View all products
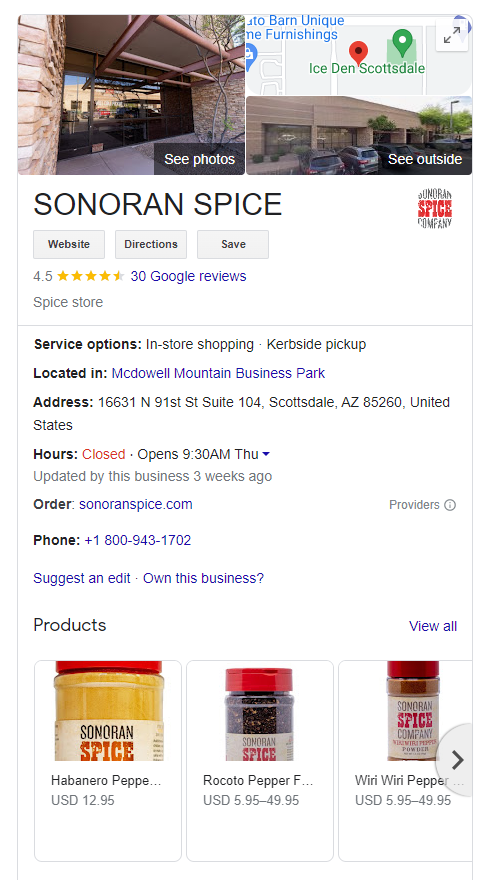Viewport: 490px width, 880px height. click(433, 626)
